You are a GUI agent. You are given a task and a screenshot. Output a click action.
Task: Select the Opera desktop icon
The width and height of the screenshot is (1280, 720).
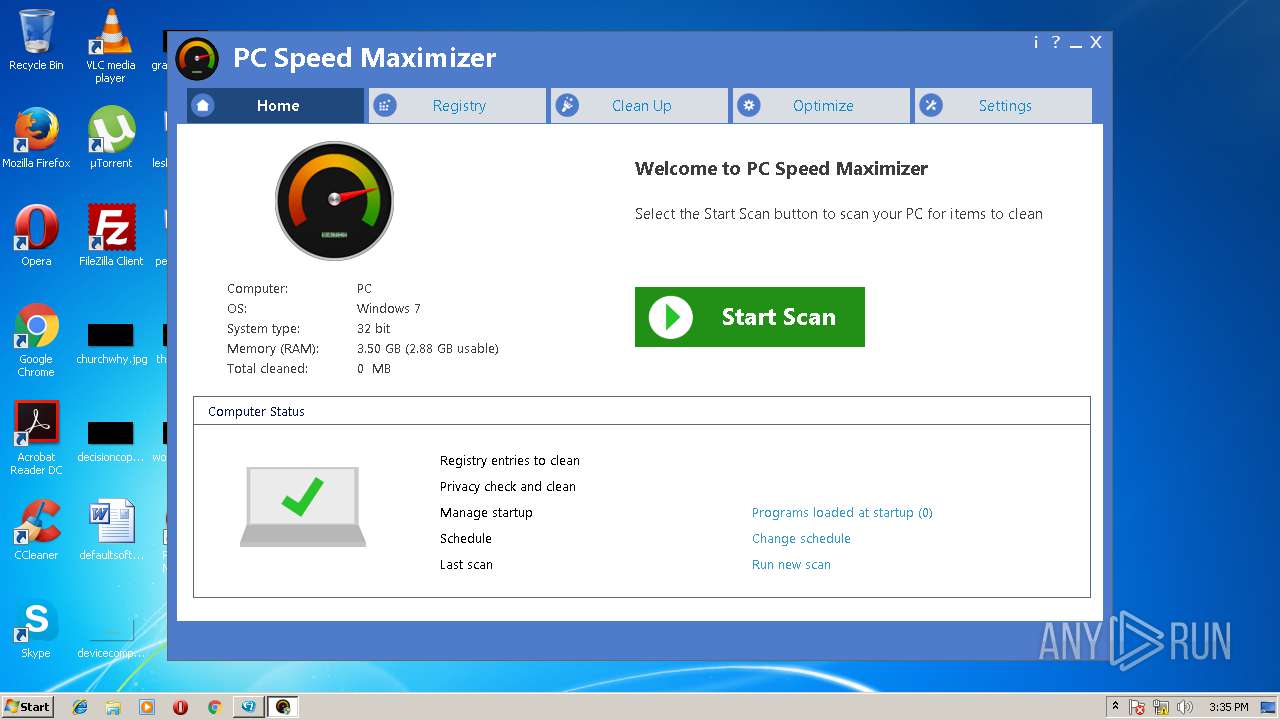(x=36, y=236)
